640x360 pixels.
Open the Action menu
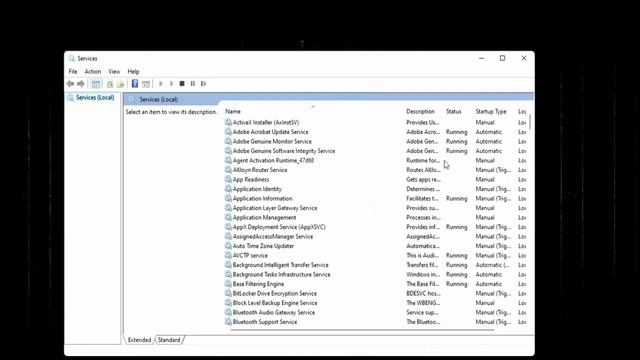point(93,71)
